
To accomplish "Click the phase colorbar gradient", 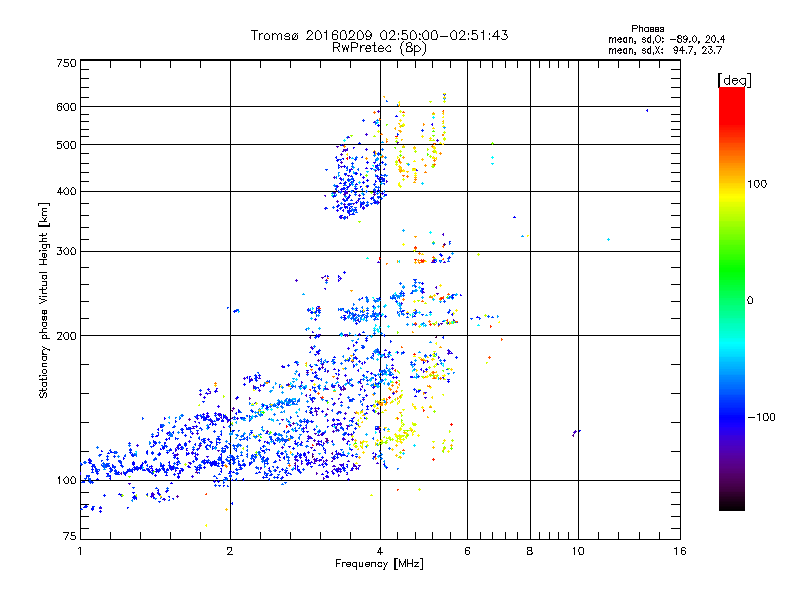I will point(732,298).
